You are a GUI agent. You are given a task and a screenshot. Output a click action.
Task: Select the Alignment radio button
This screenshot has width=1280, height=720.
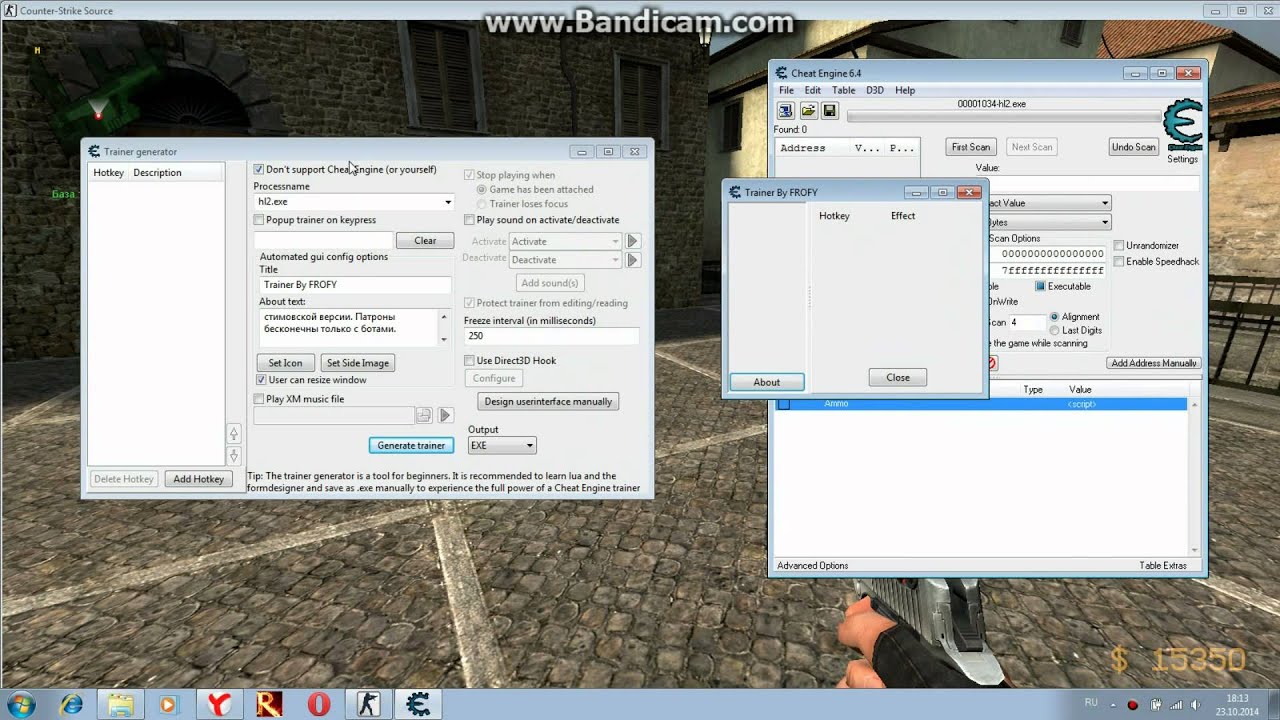(x=1054, y=317)
